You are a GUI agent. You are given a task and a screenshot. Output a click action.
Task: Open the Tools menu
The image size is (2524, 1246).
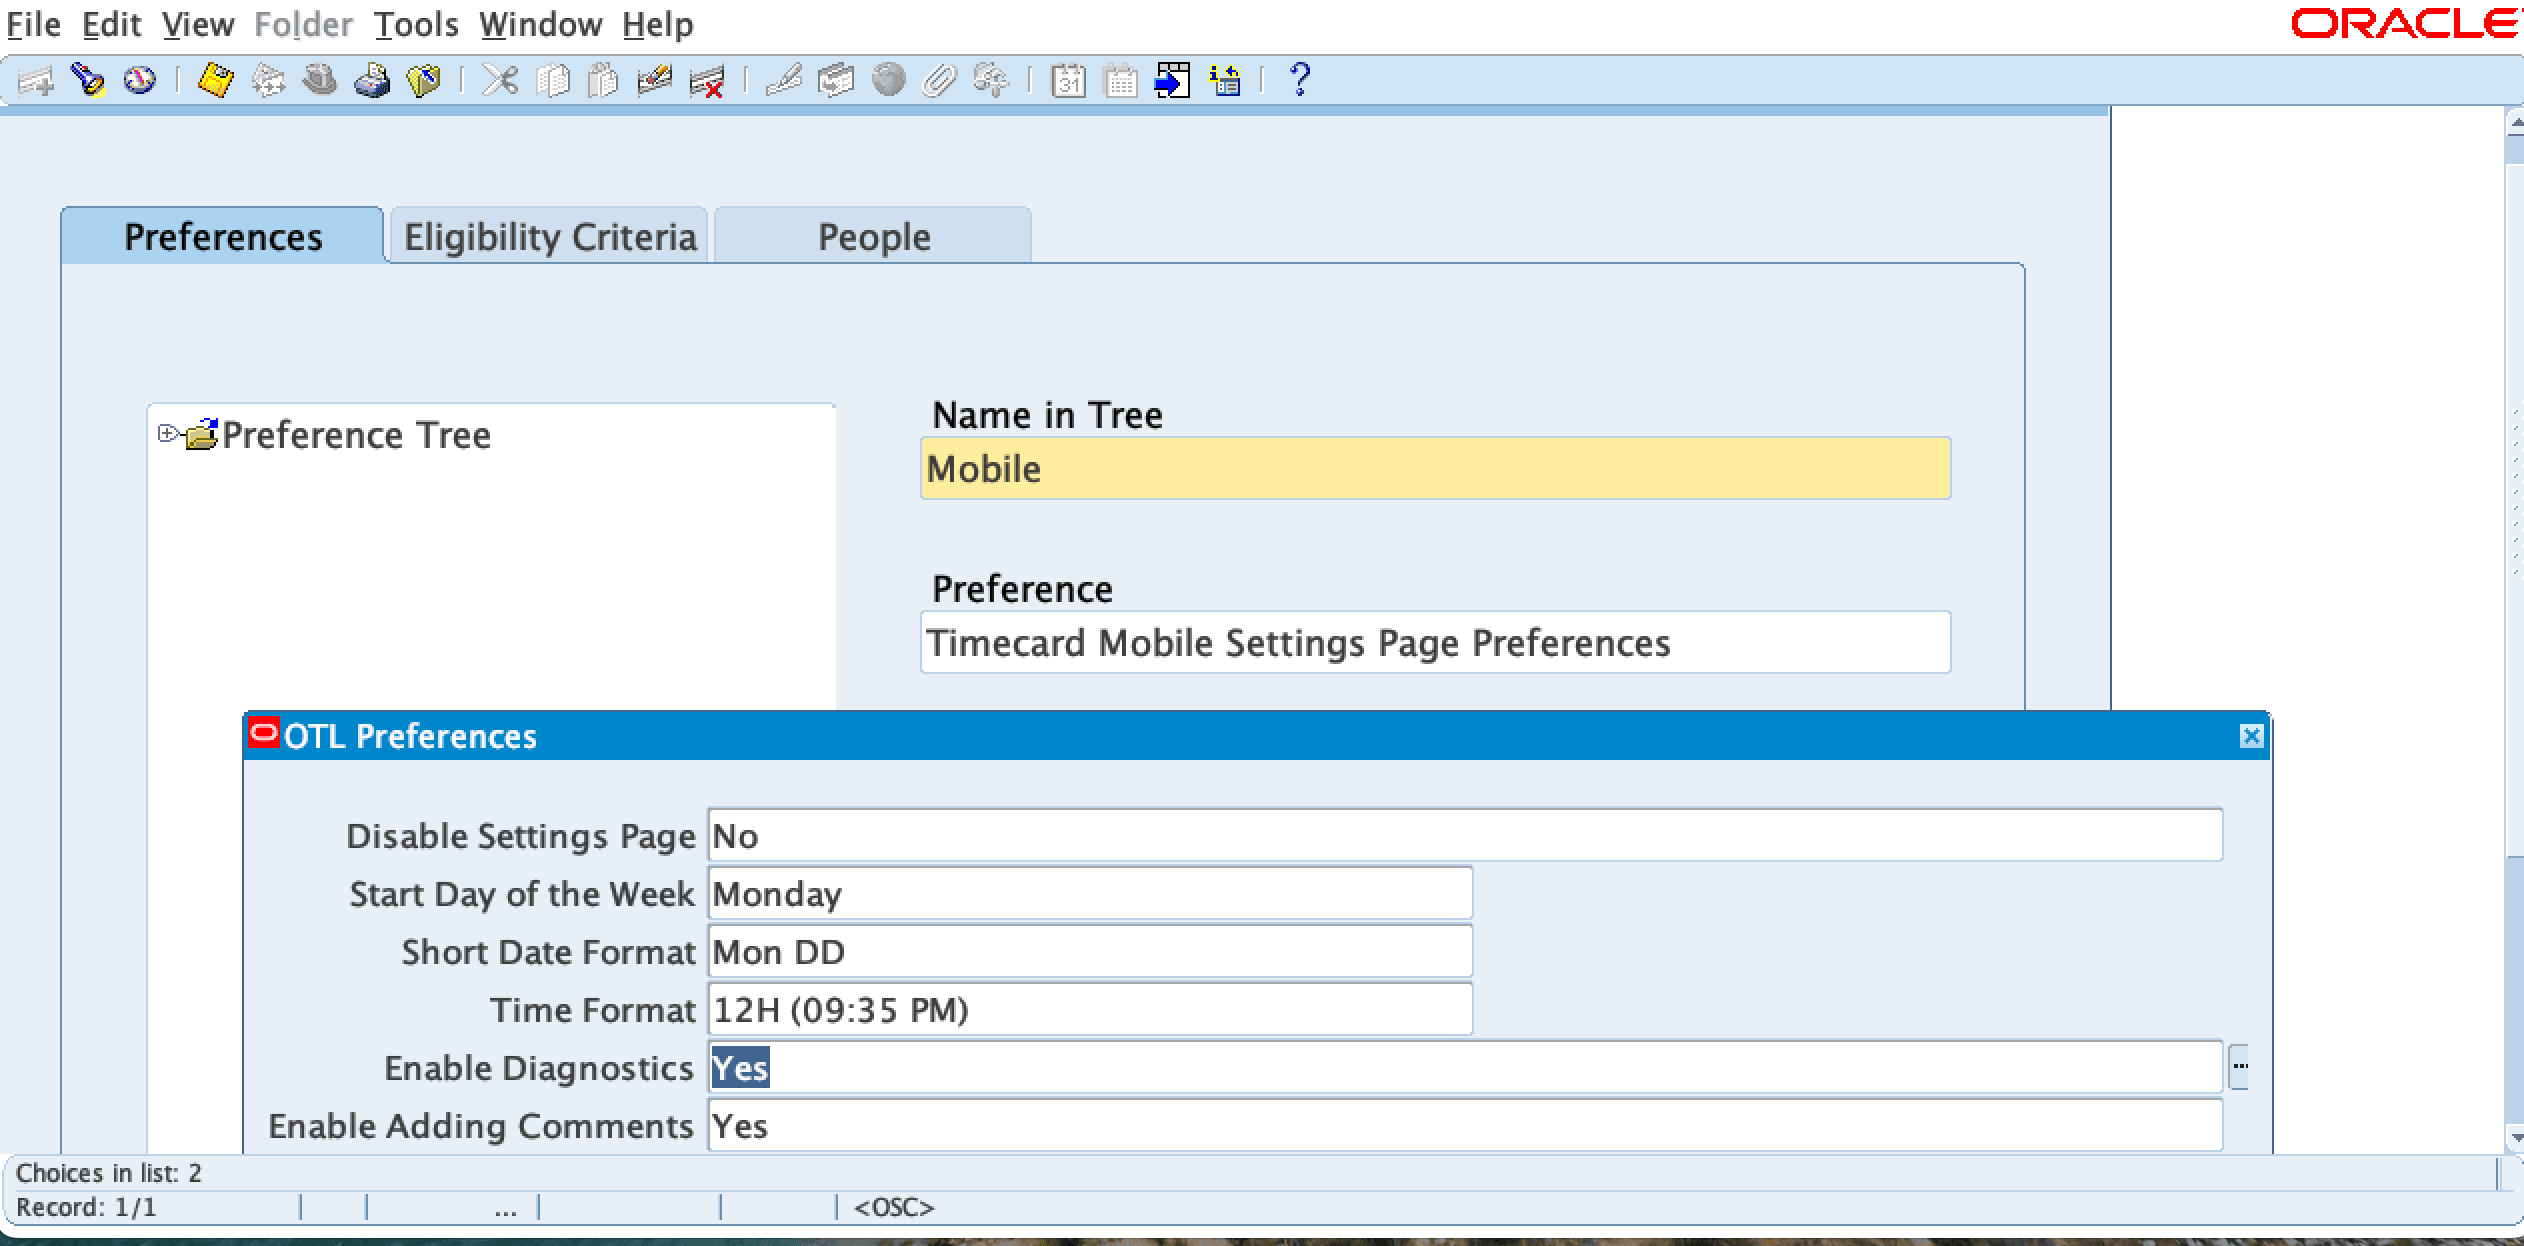click(x=417, y=24)
